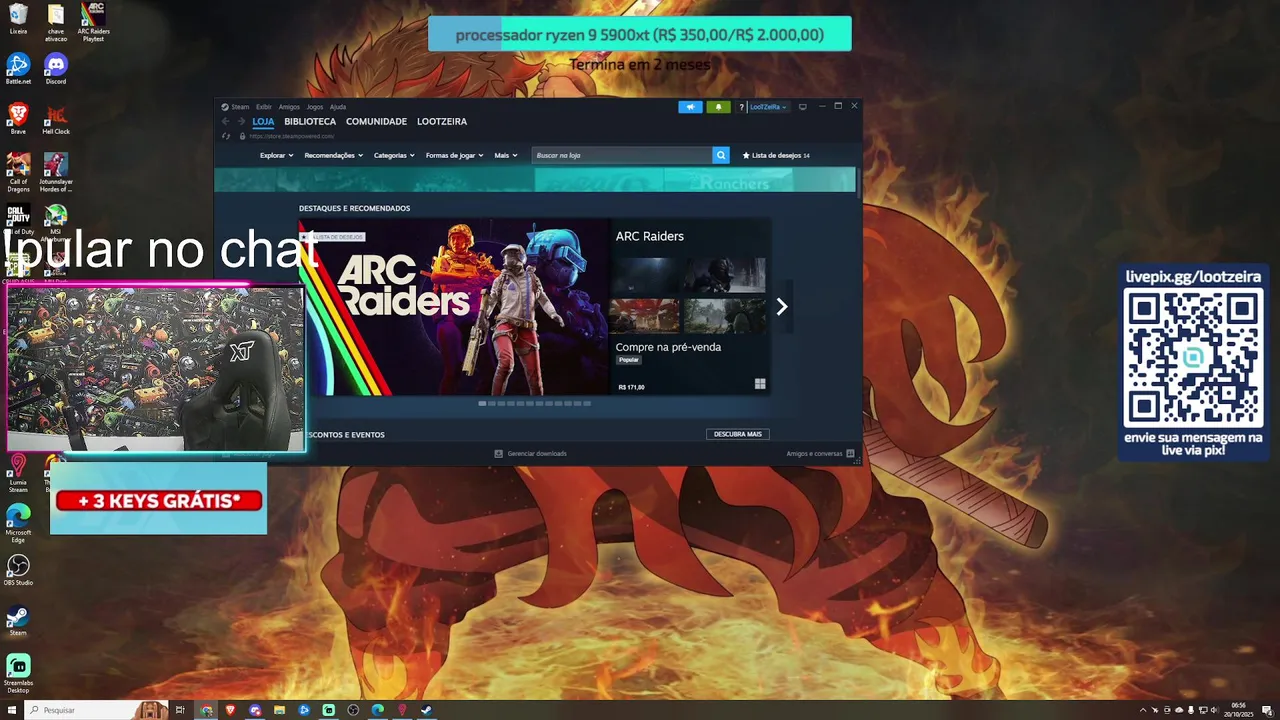Open the Amigos menu
The image size is (1280, 720).
289,107
